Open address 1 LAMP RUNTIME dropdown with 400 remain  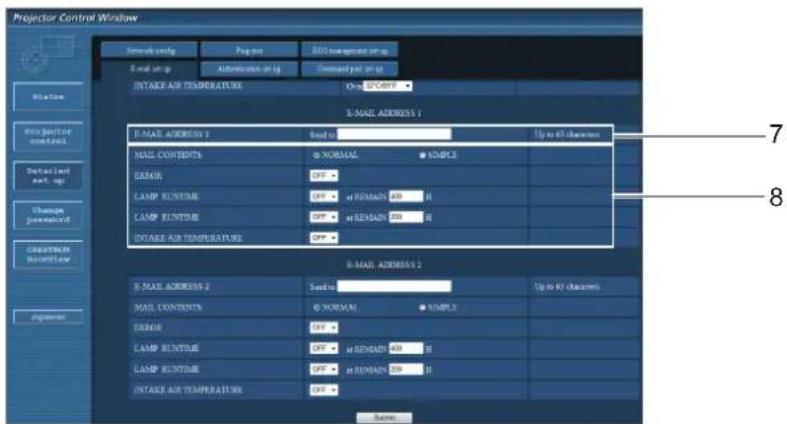pyautogui.click(x=324, y=196)
